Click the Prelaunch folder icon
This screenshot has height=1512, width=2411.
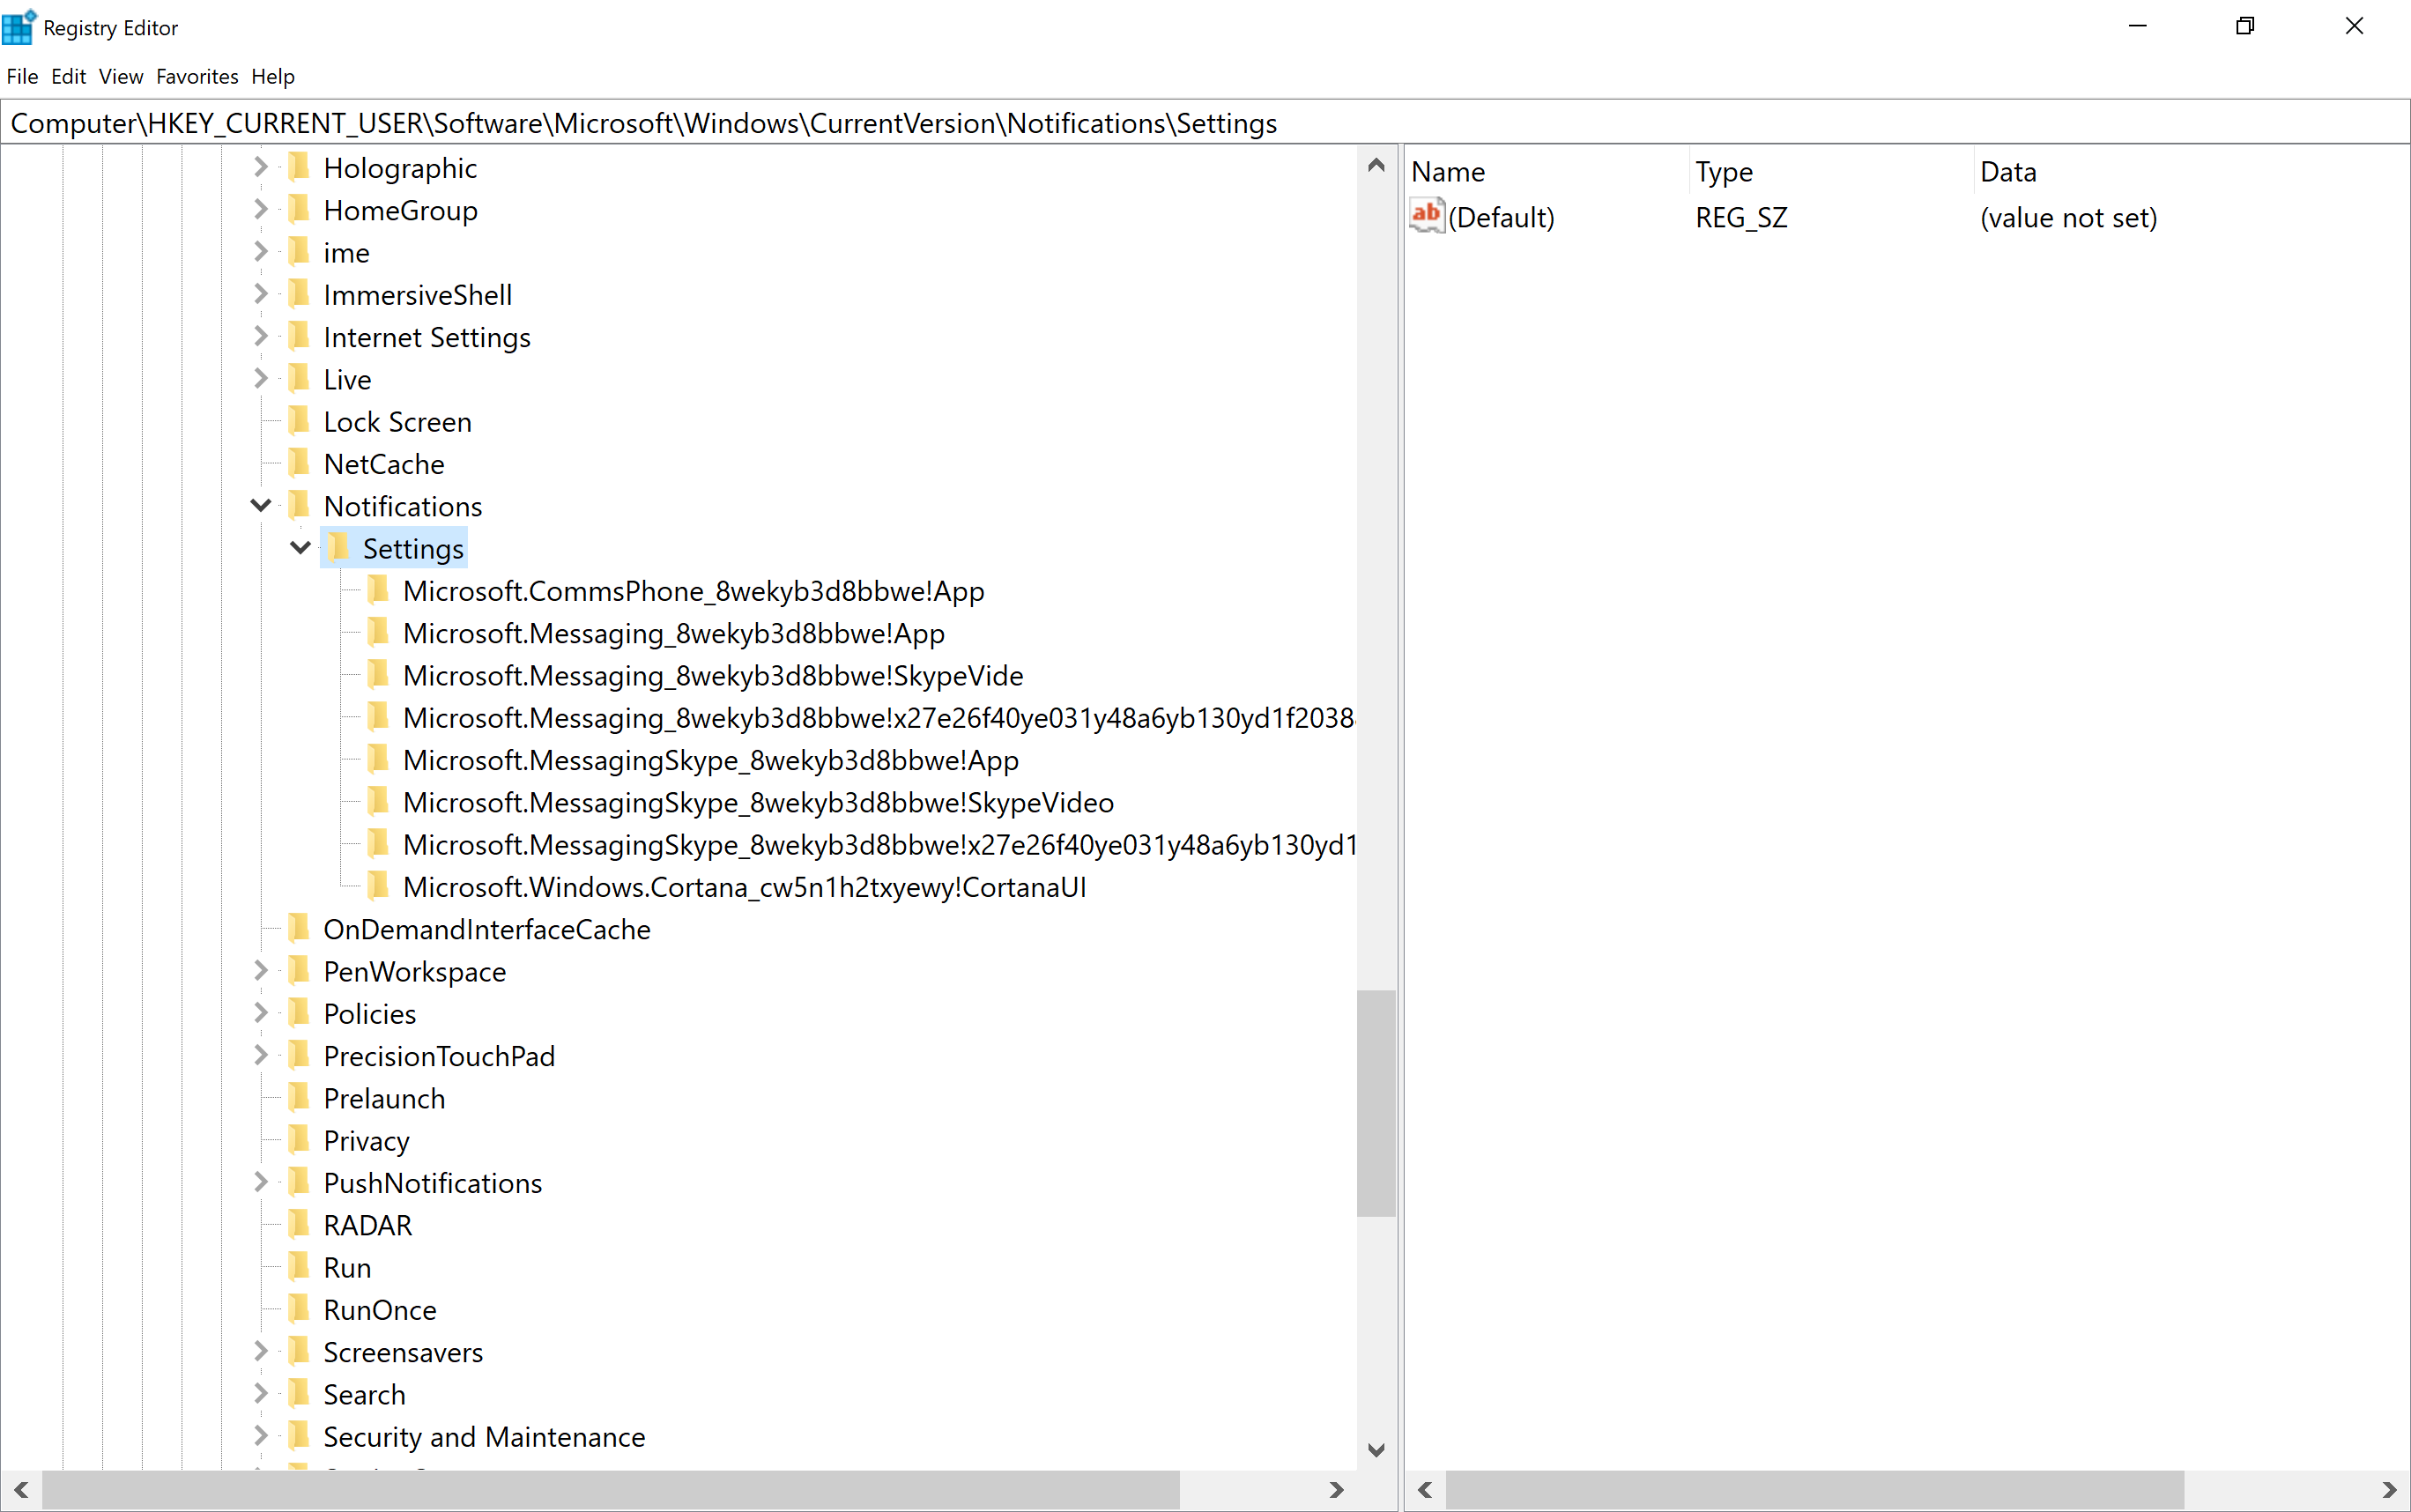[x=299, y=1097]
